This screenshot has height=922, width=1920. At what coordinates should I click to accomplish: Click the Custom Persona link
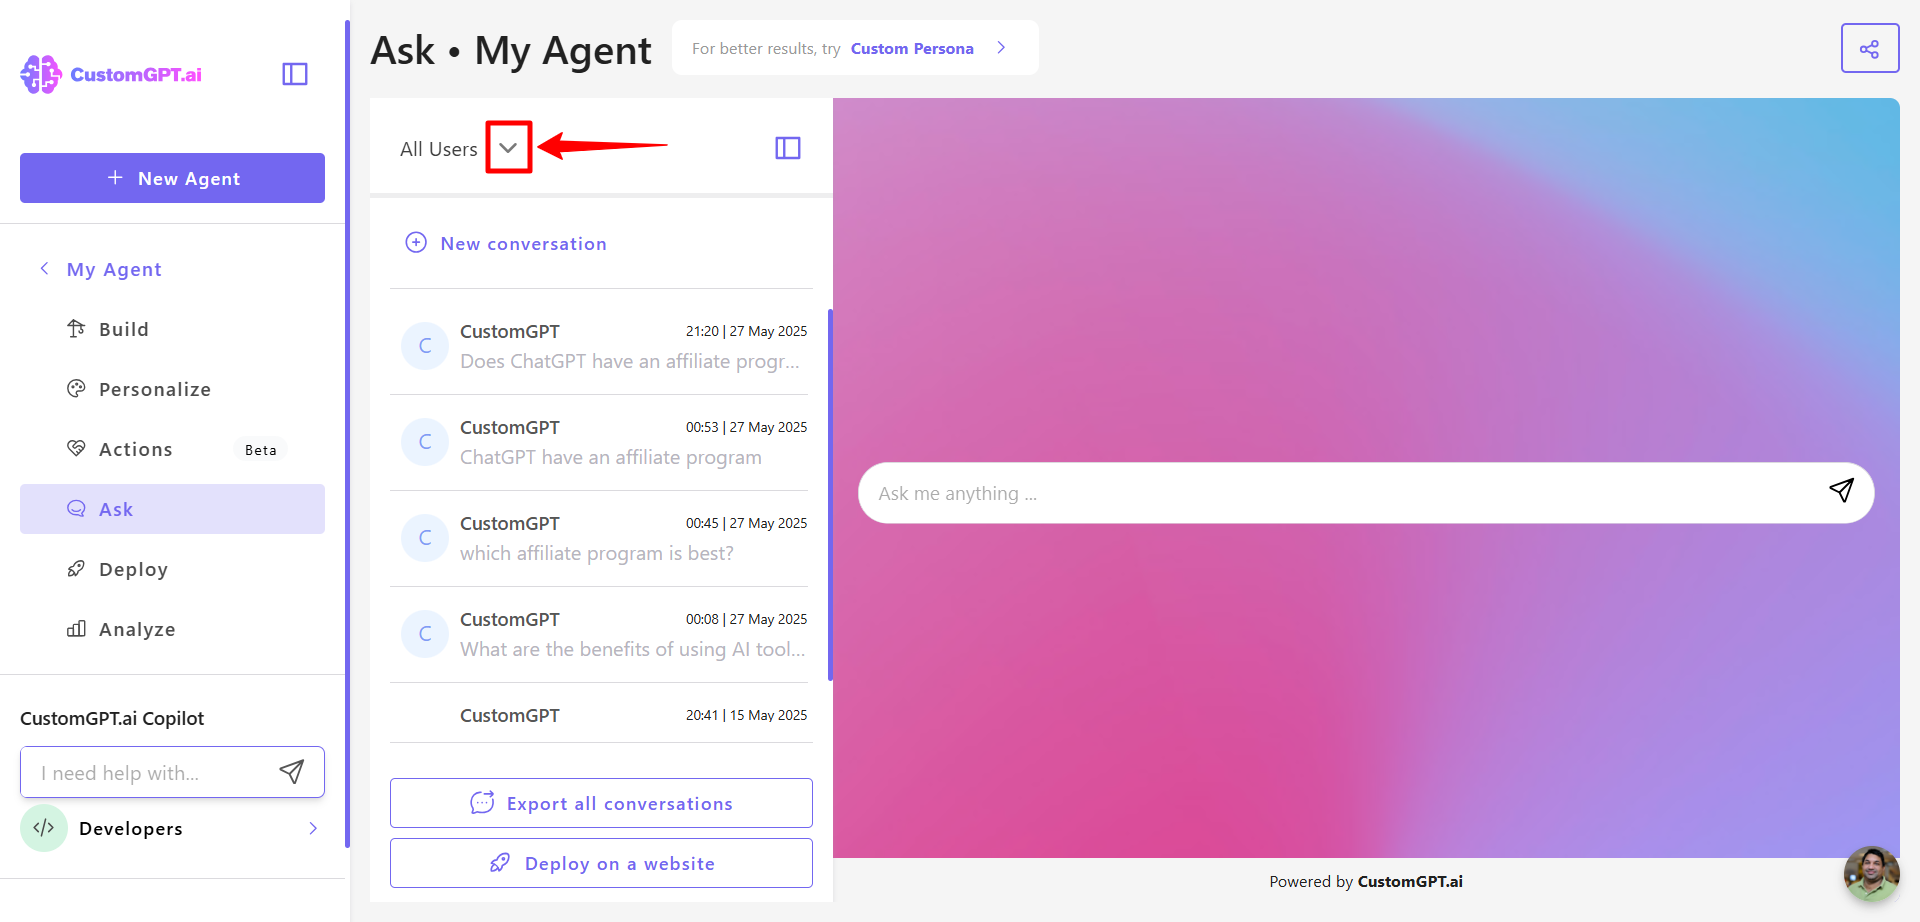(912, 48)
